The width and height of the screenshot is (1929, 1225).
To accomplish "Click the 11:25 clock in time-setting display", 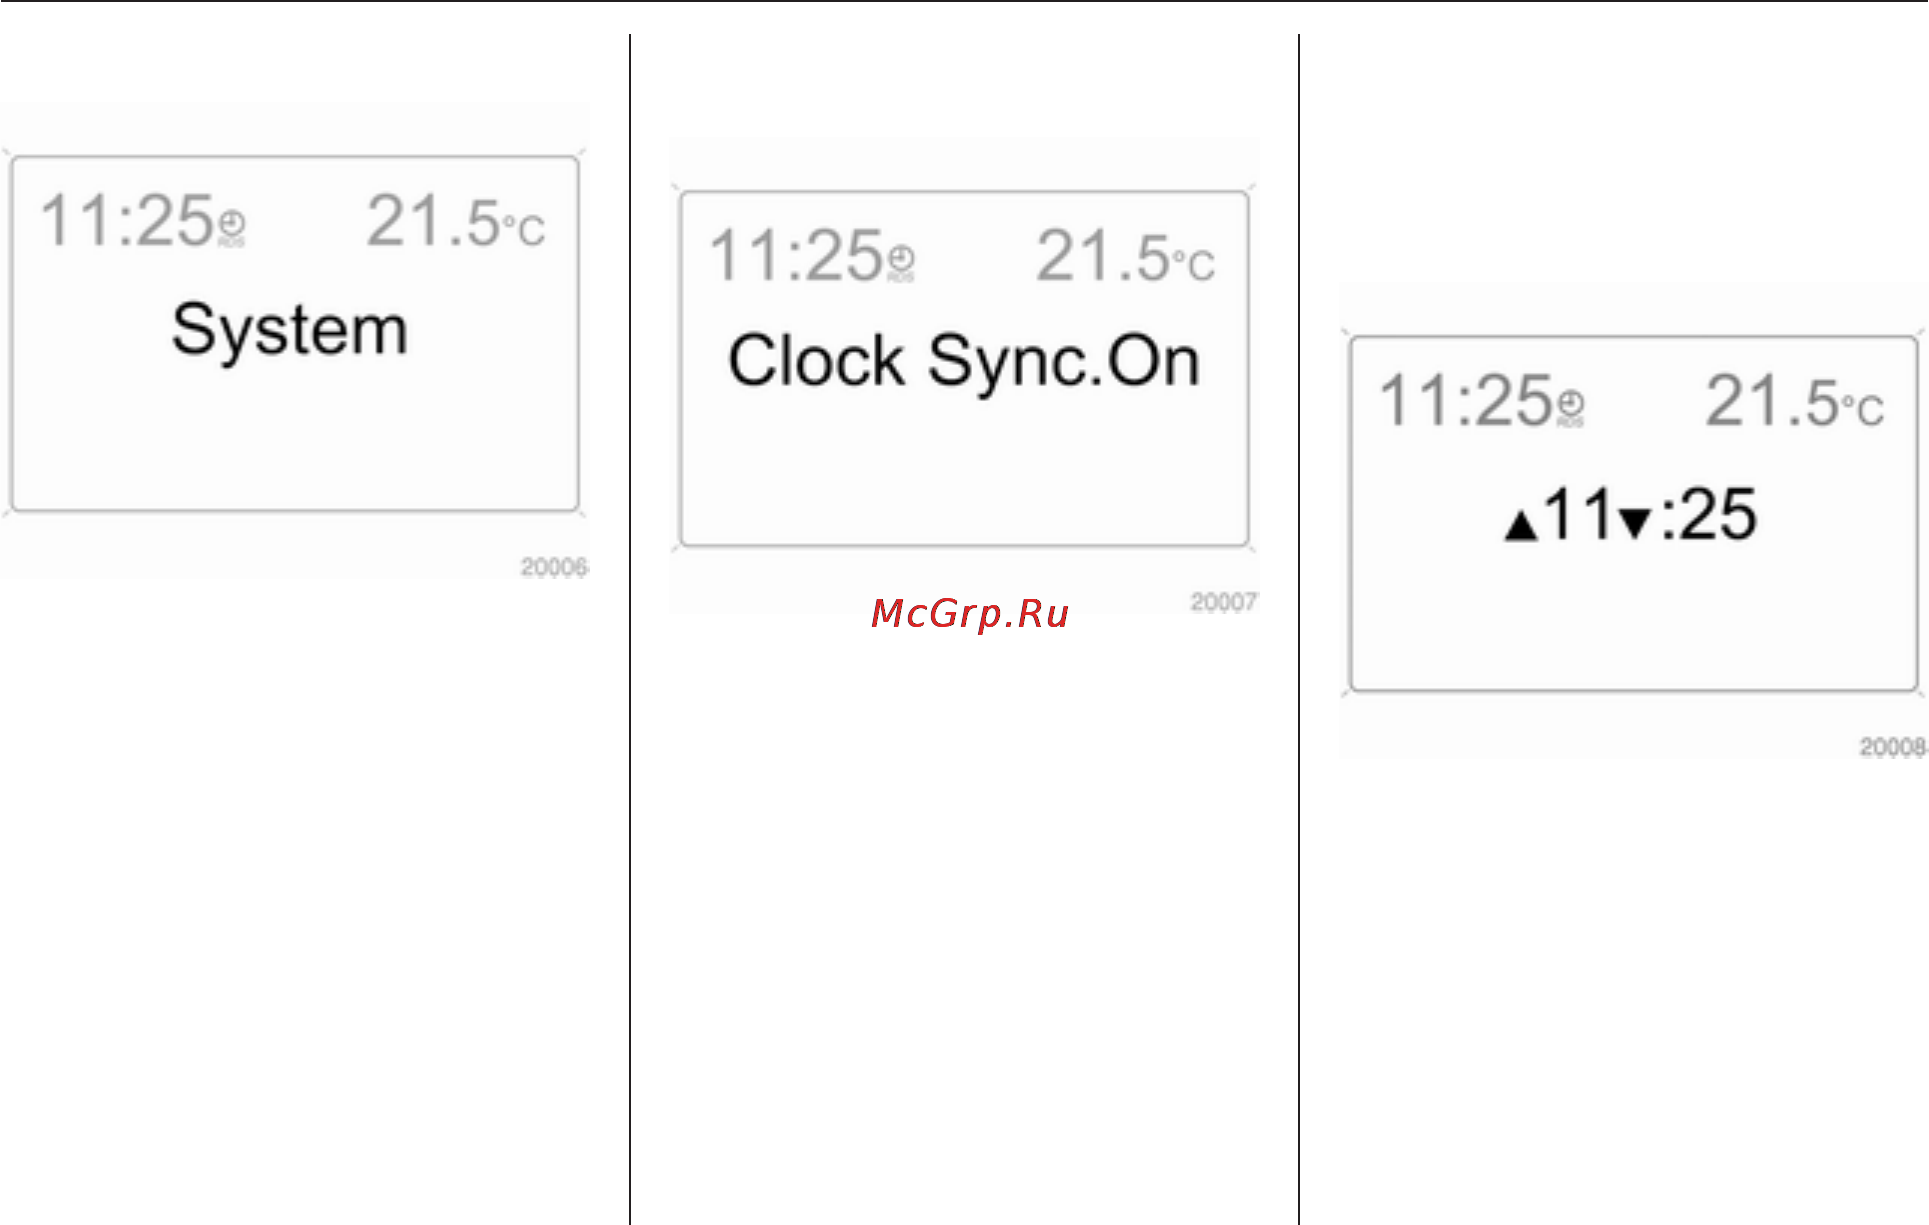I will click(1467, 400).
